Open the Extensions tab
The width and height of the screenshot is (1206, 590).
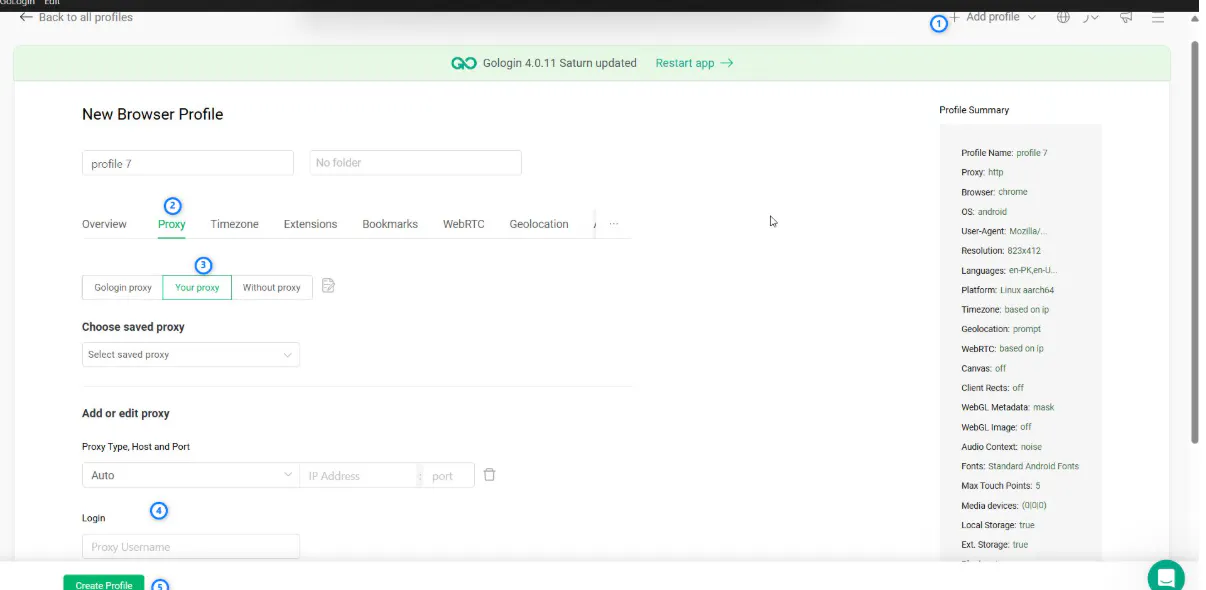click(x=310, y=224)
